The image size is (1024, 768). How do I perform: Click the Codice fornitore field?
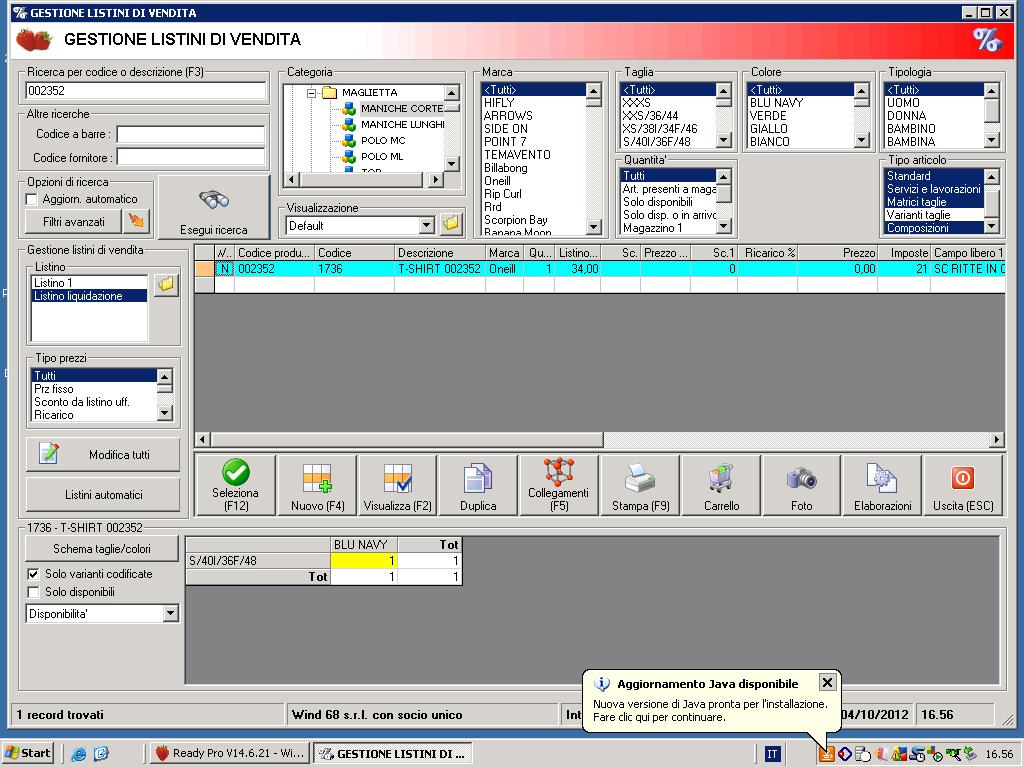point(191,157)
